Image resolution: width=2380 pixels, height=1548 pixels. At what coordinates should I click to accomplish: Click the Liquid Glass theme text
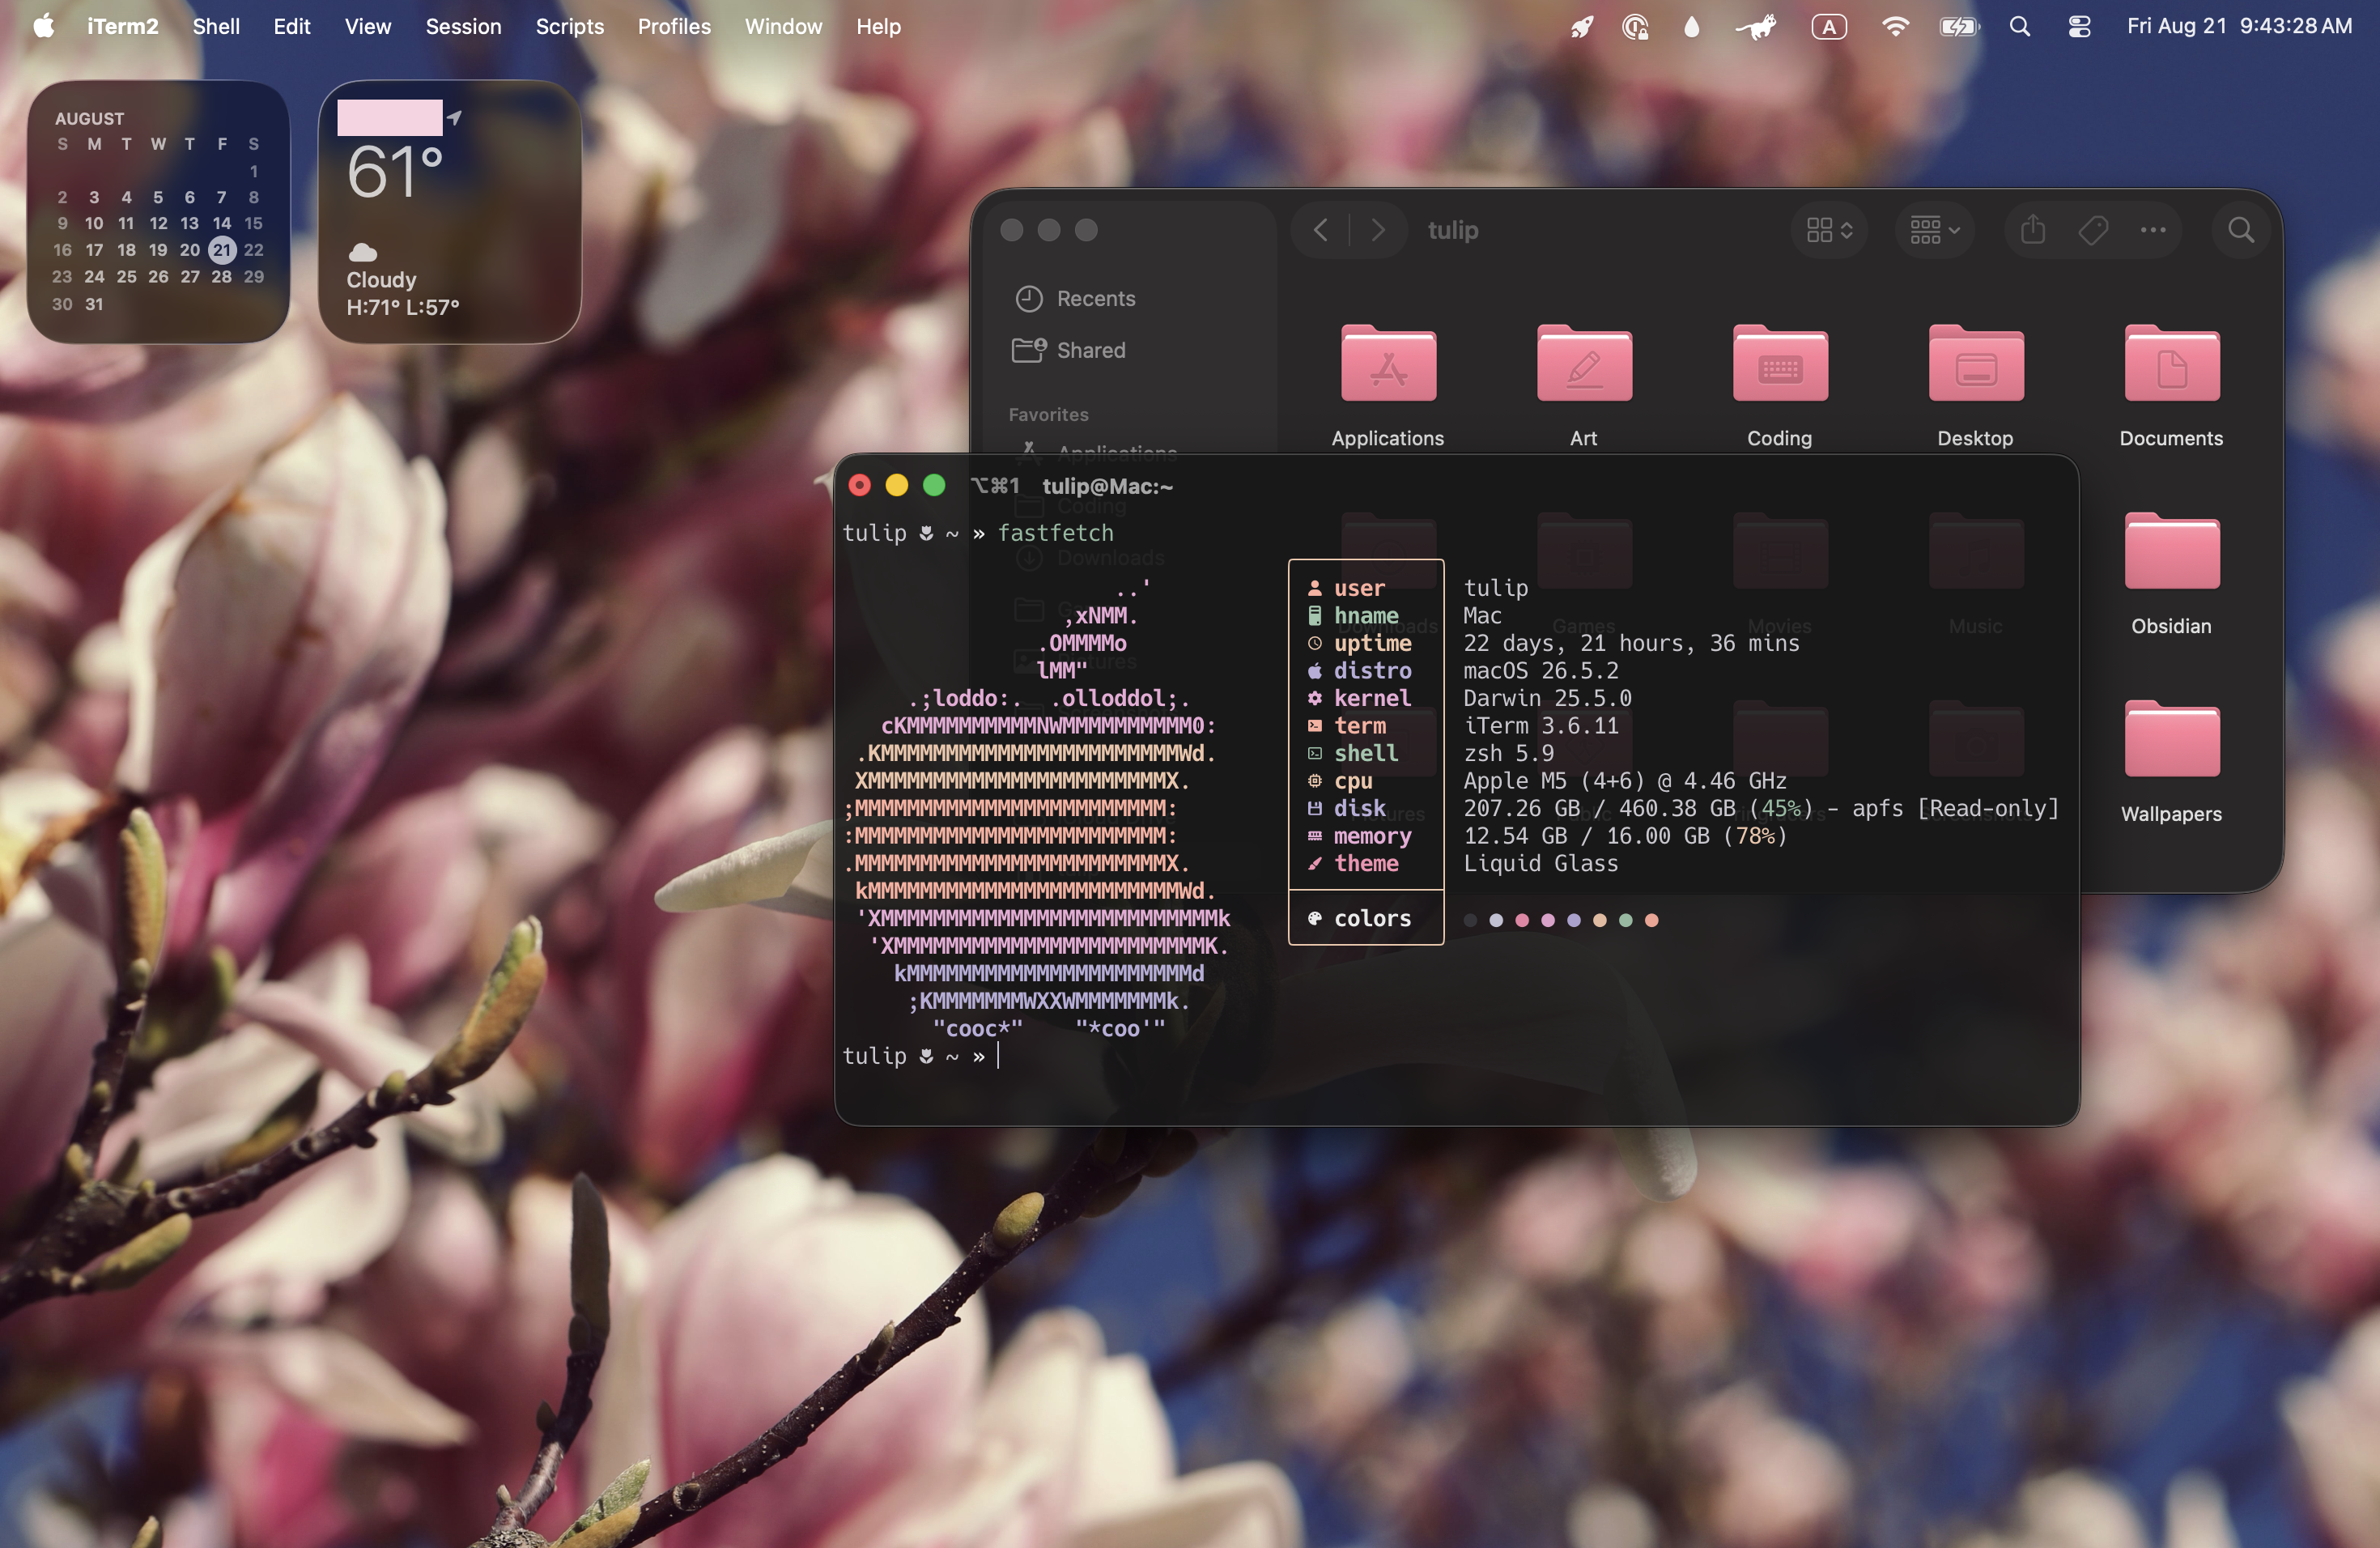pos(1541,863)
